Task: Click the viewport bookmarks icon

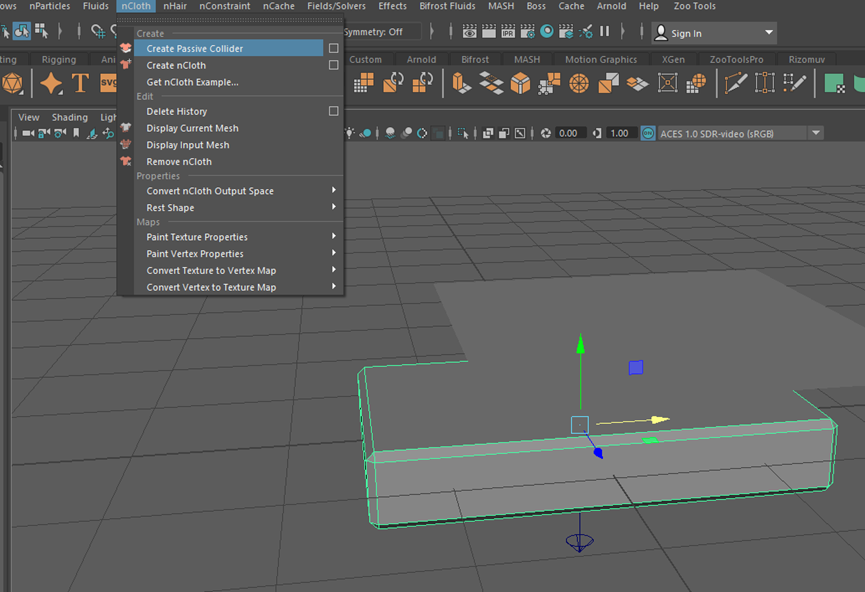Action: [x=76, y=133]
